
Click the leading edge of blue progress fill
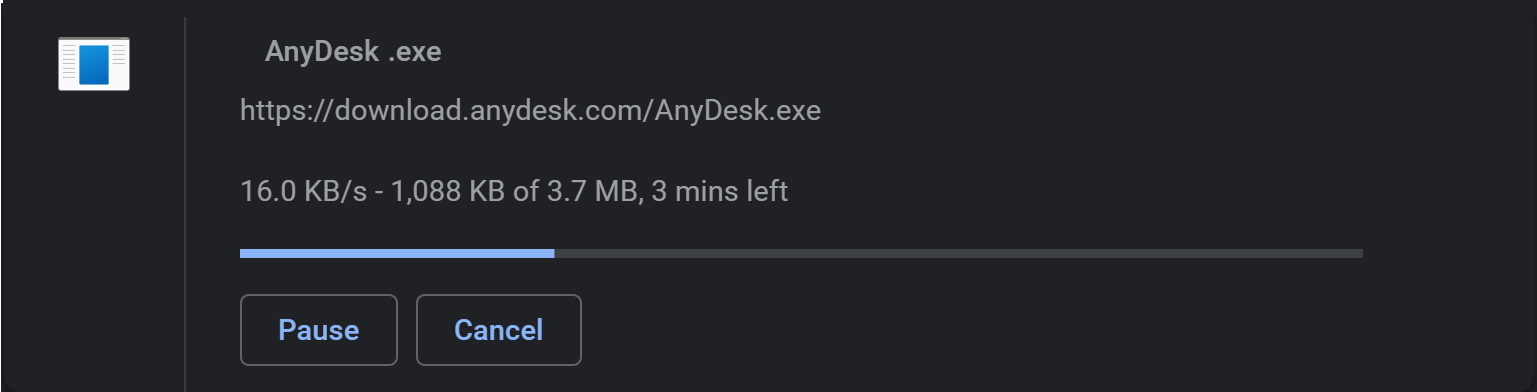(x=553, y=254)
